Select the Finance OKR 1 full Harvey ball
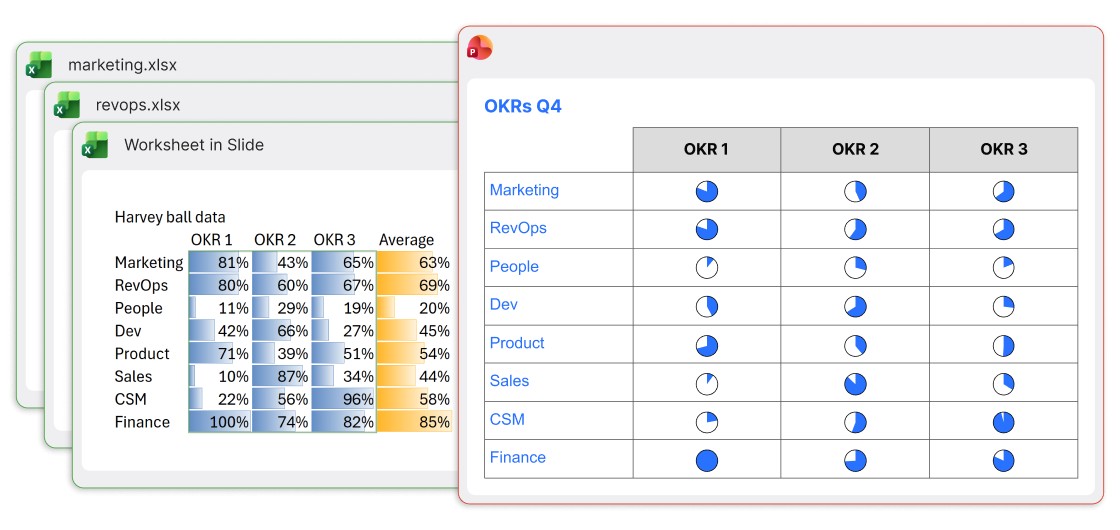The width and height of the screenshot is (1120, 530). (x=707, y=460)
